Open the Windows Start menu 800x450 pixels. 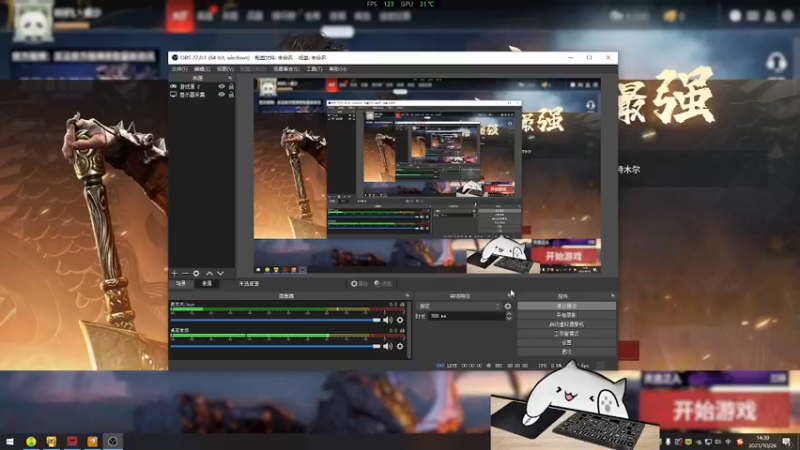[10, 441]
